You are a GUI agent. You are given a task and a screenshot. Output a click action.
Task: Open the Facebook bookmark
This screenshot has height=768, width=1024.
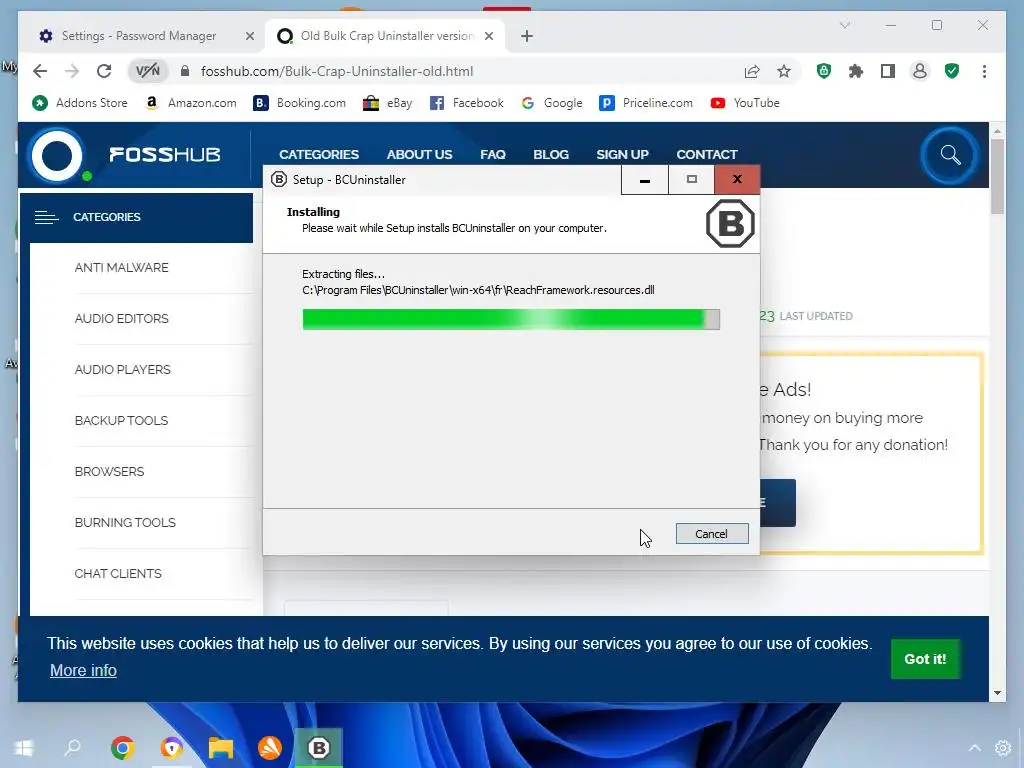[x=466, y=103]
